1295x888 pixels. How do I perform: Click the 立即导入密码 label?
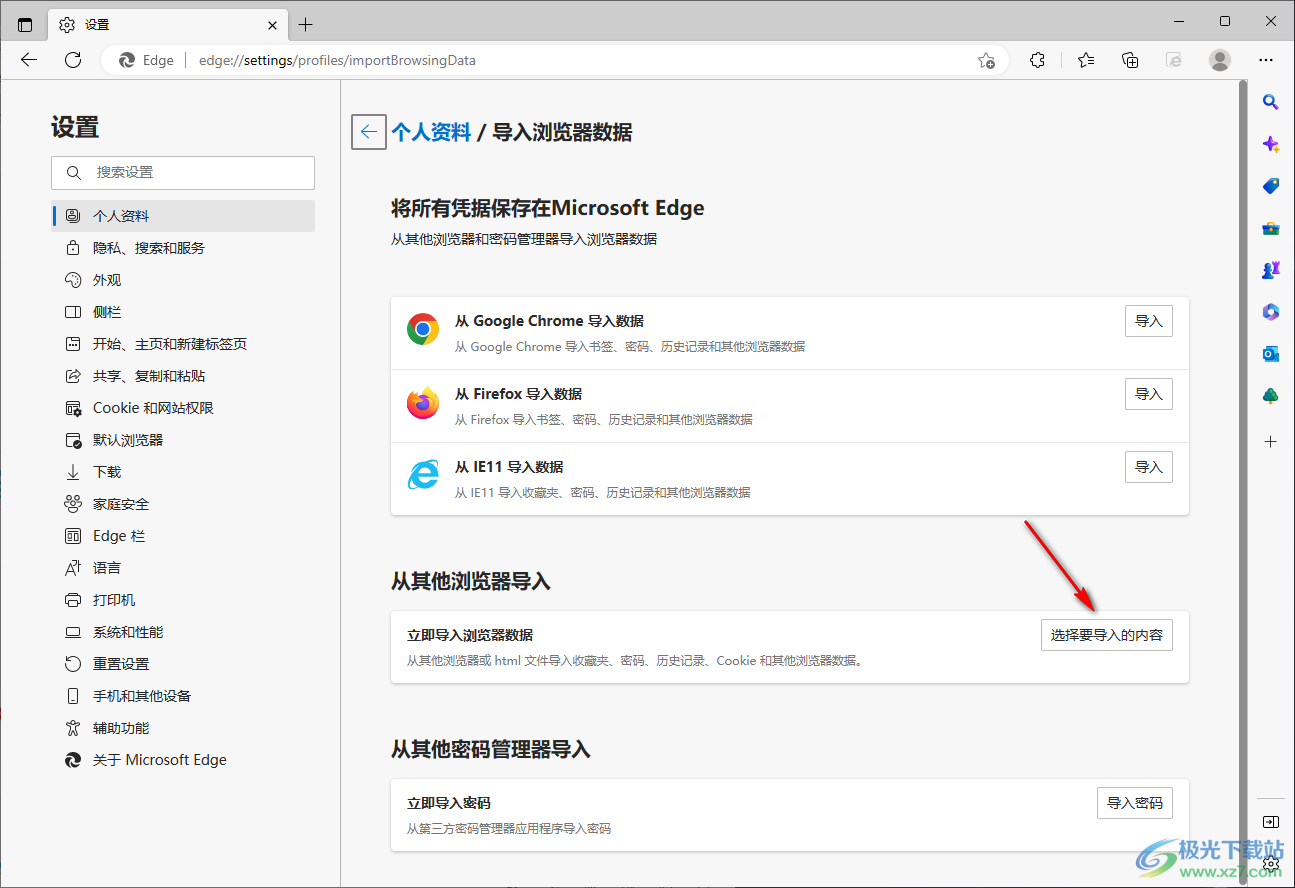449,803
